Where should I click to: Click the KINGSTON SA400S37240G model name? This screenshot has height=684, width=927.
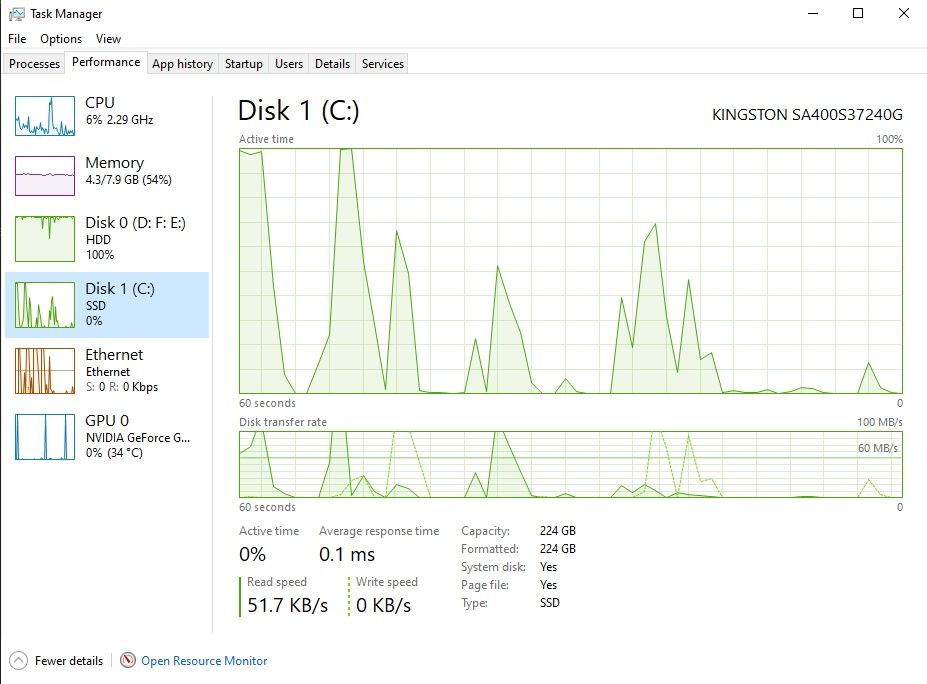point(807,115)
